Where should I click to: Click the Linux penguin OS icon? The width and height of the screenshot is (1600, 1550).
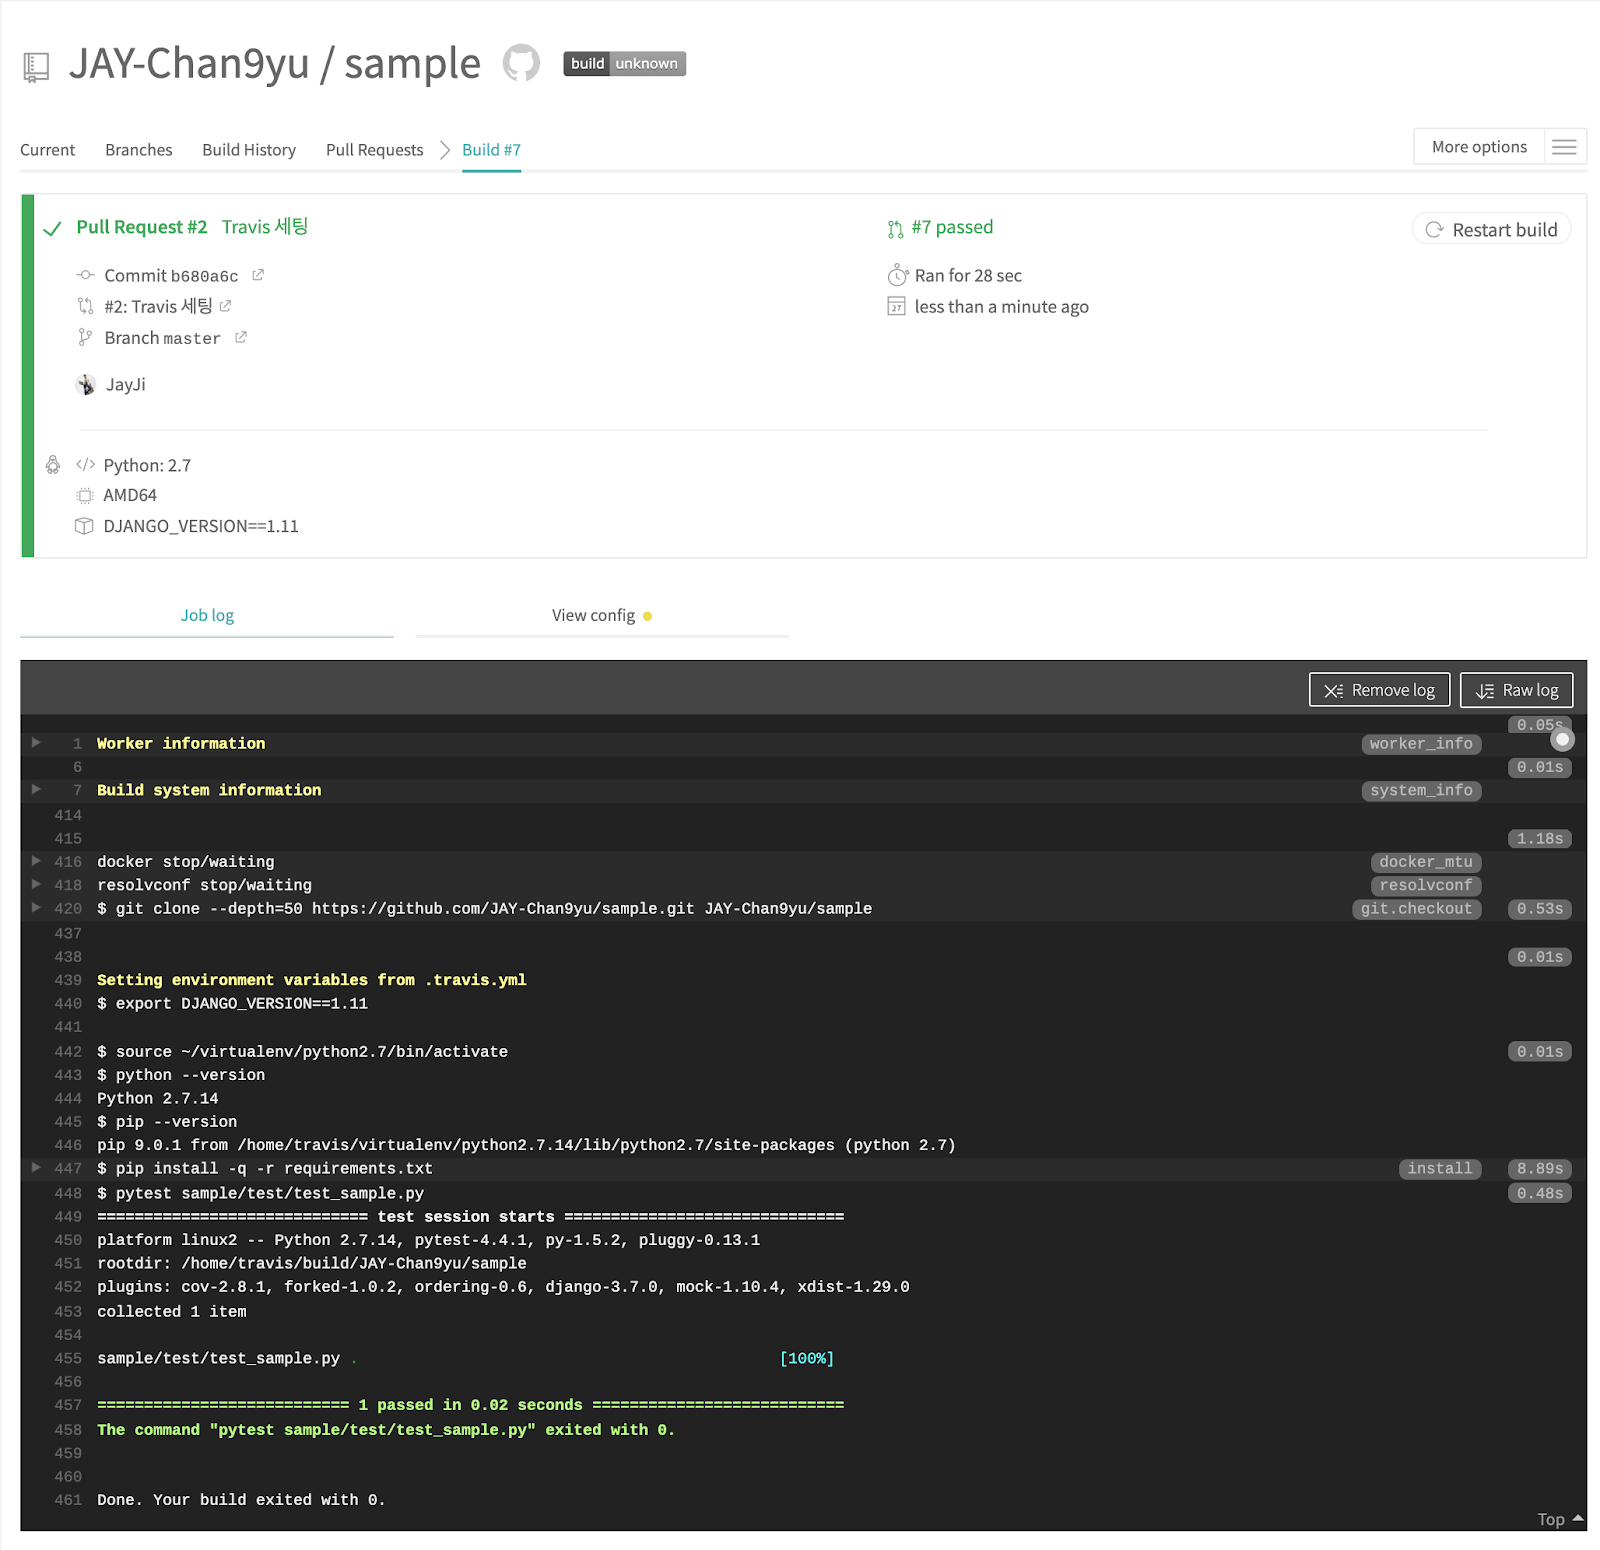[53, 465]
